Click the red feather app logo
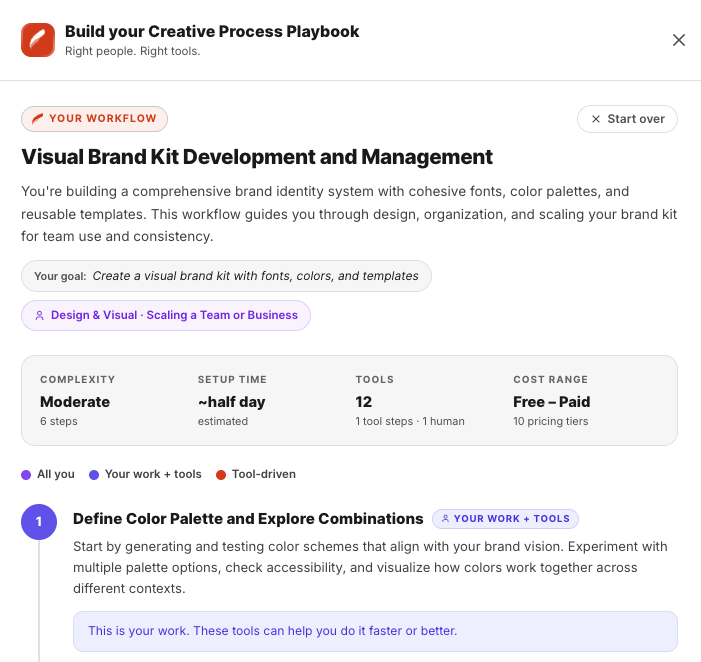The image size is (701, 662). click(x=38, y=40)
